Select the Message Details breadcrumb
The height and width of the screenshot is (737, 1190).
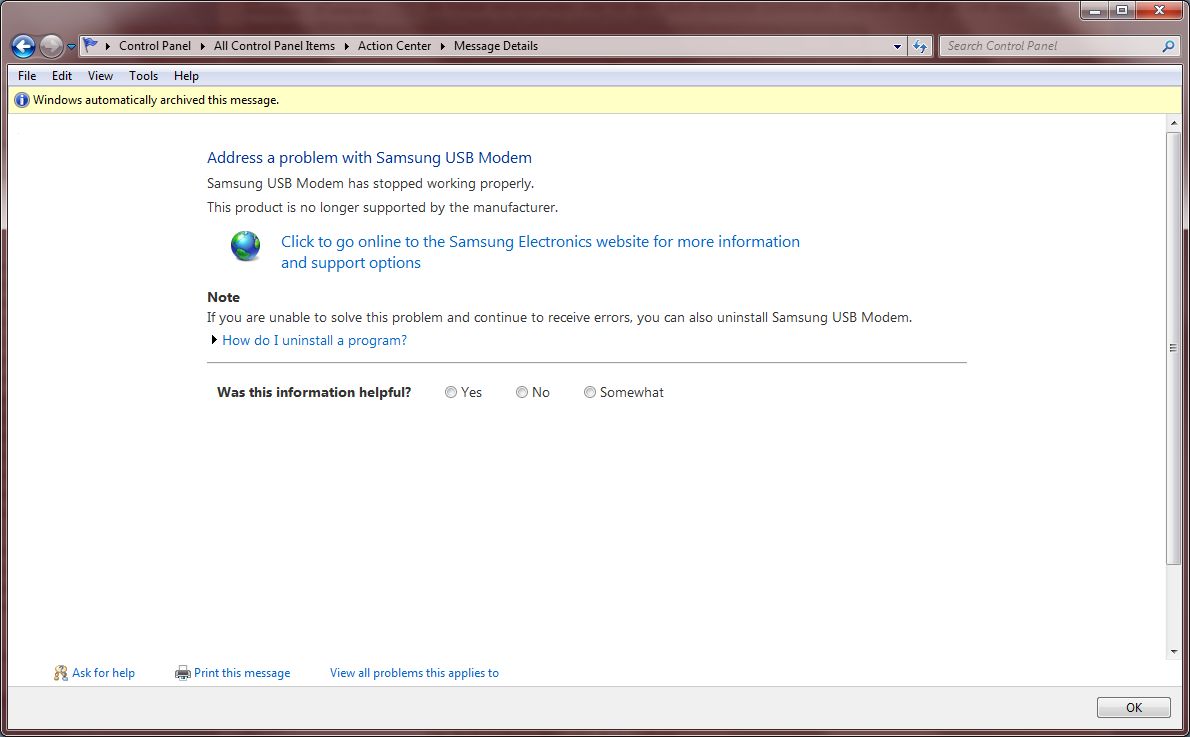tap(496, 46)
